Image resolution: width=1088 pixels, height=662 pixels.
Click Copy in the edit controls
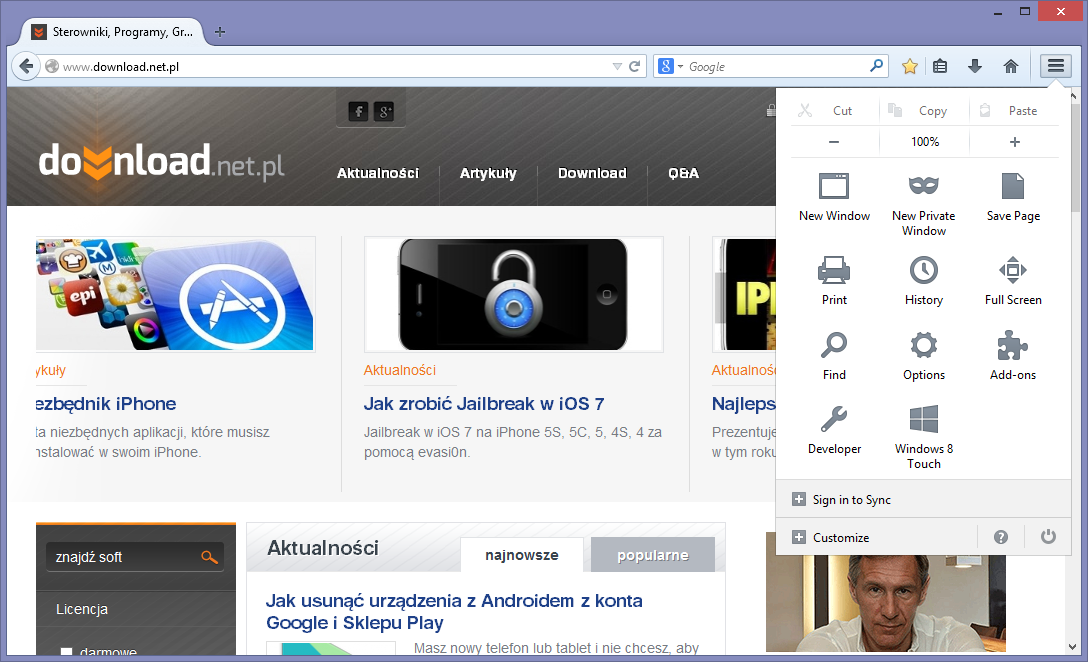point(924,110)
